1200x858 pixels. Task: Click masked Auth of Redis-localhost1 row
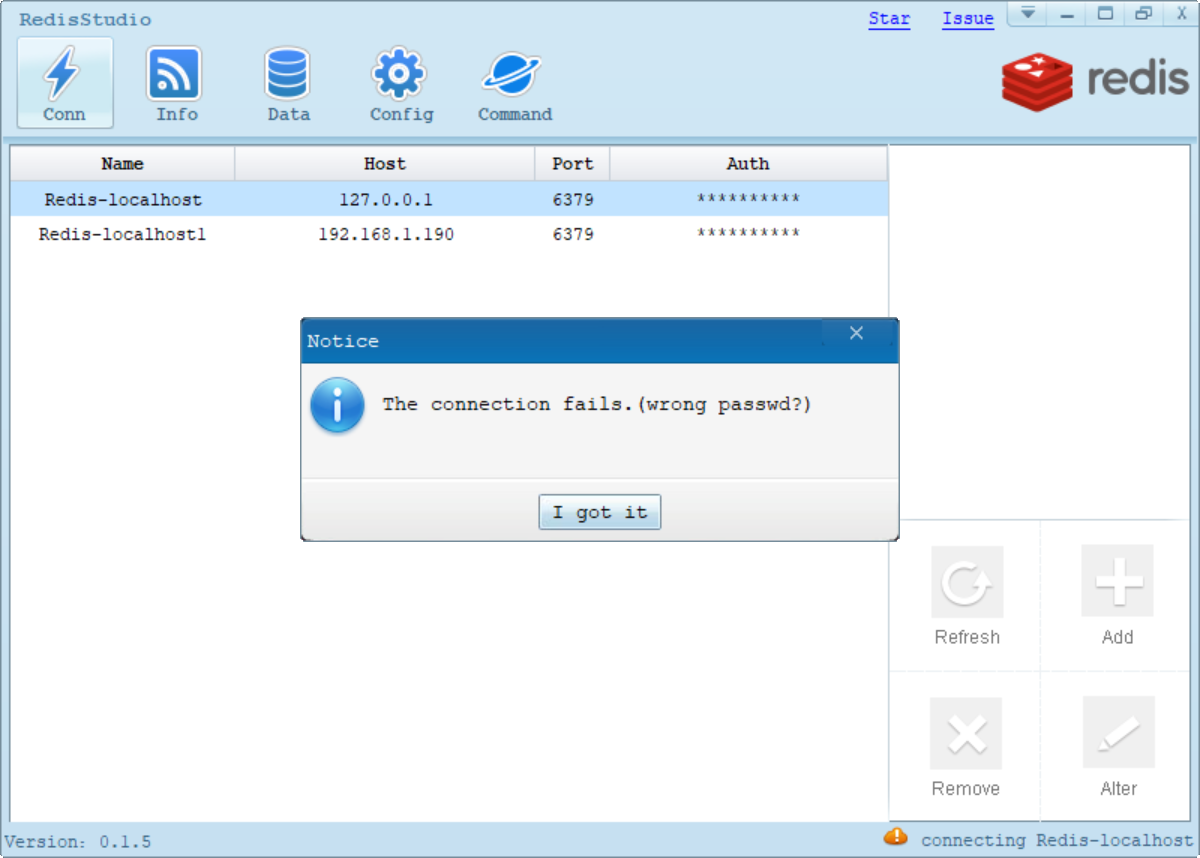[x=748, y=235]
